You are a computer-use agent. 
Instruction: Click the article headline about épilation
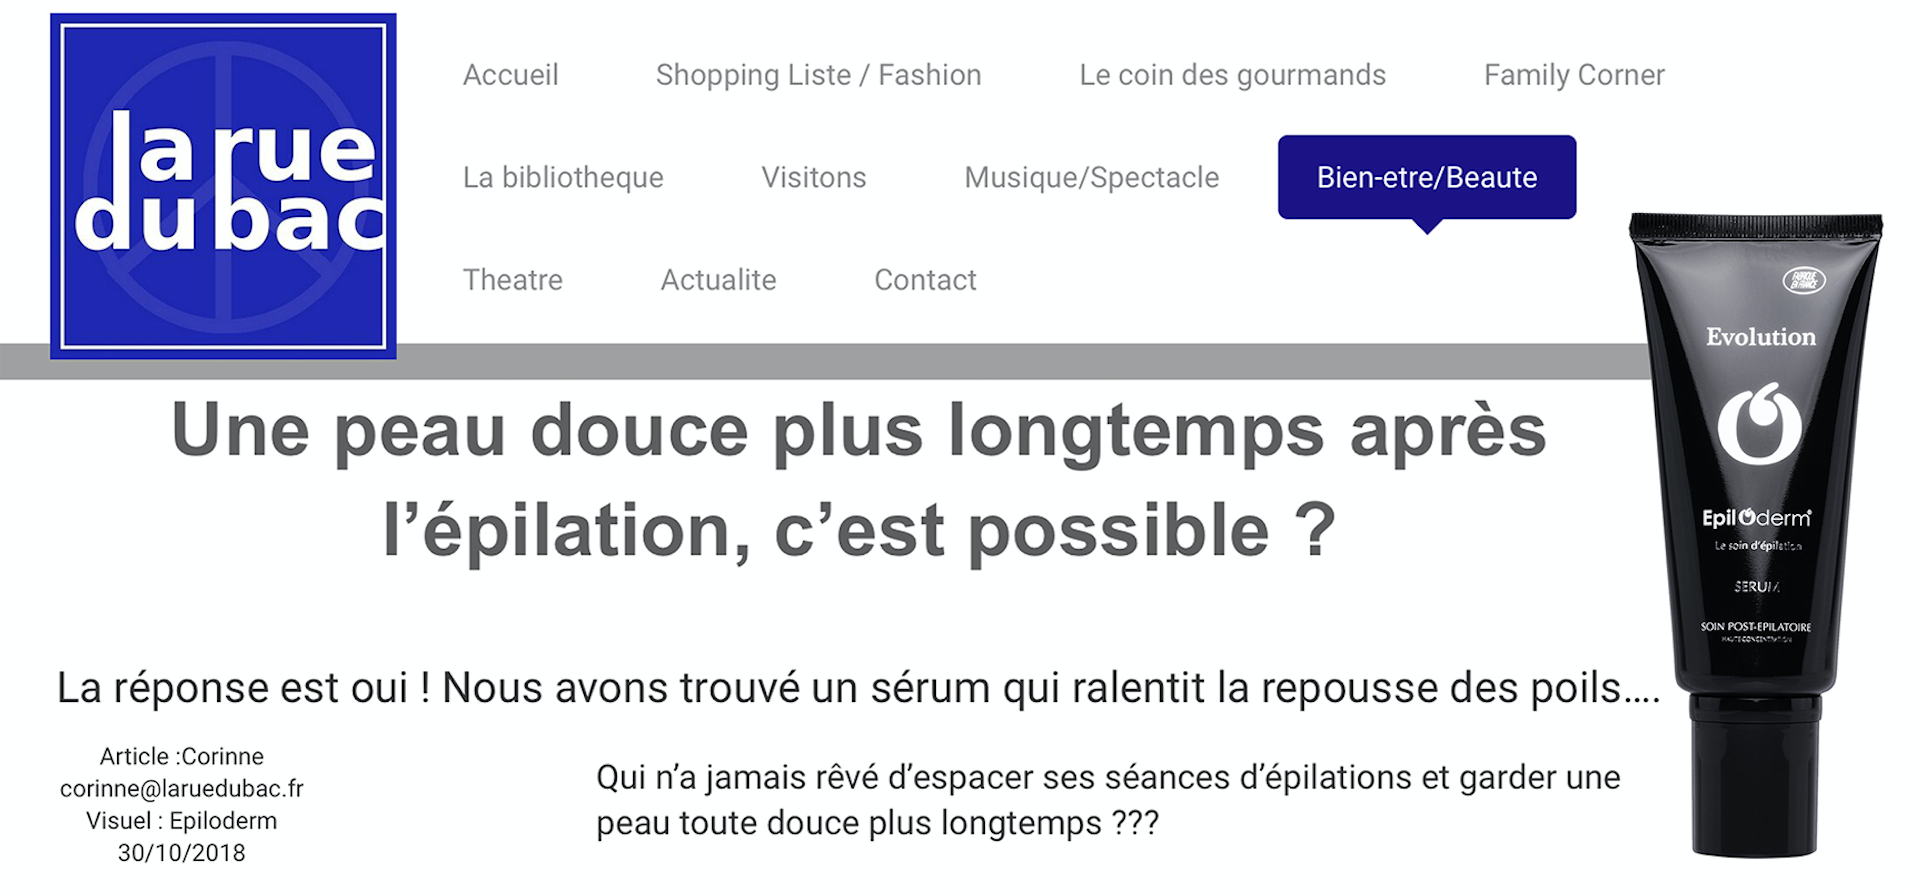[x=859, y=480]
